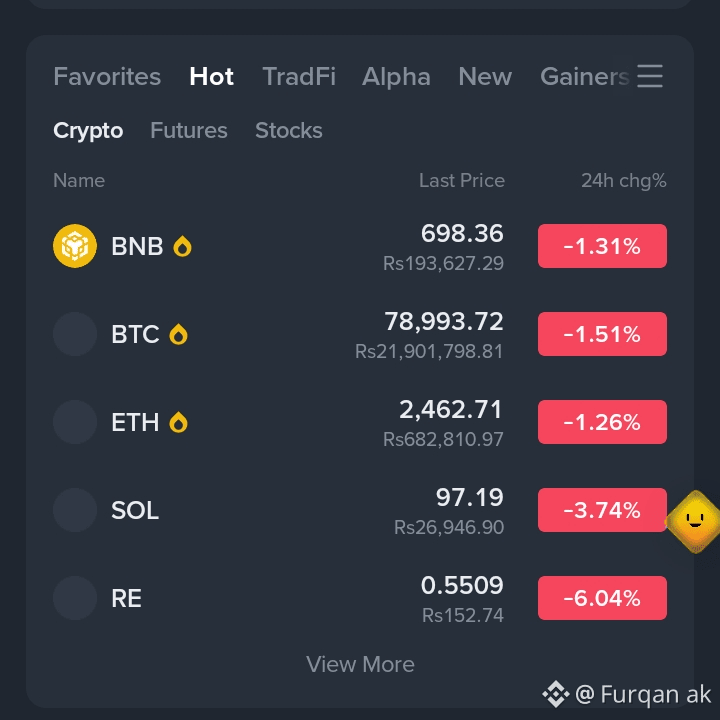Select the New tab
The image size is (720, 720).
click(x=485, y=76)
